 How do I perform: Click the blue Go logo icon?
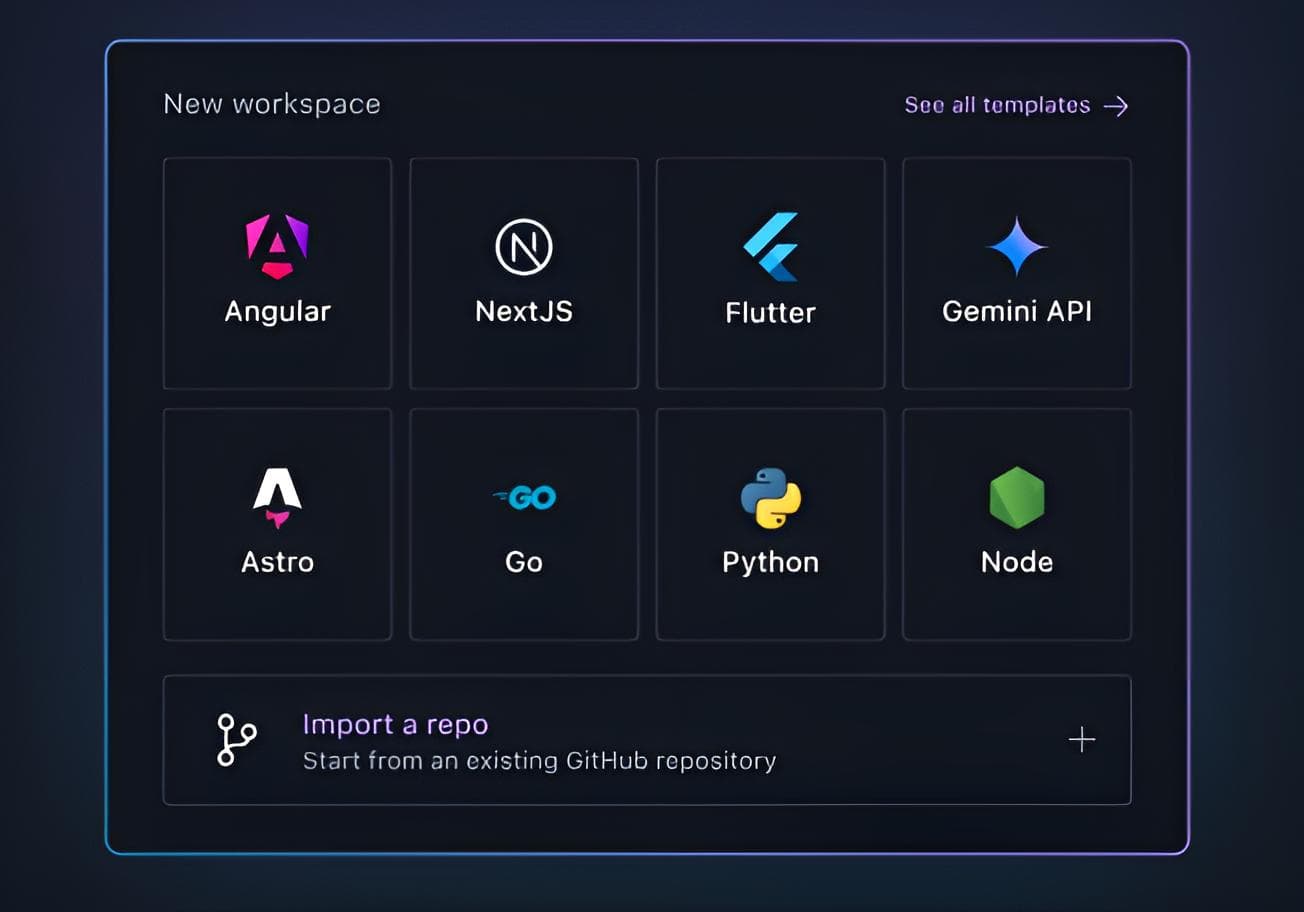coord(525,497)
